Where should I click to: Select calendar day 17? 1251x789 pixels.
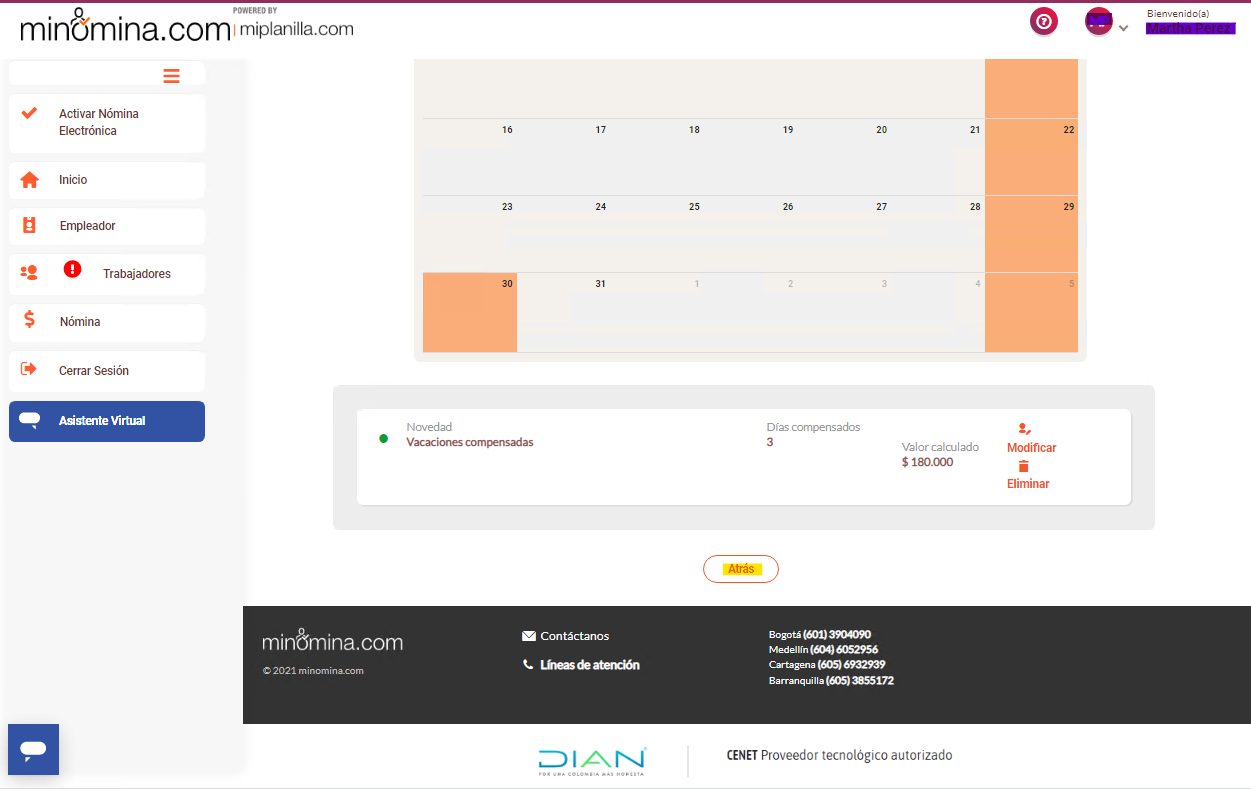coord(564,157)
